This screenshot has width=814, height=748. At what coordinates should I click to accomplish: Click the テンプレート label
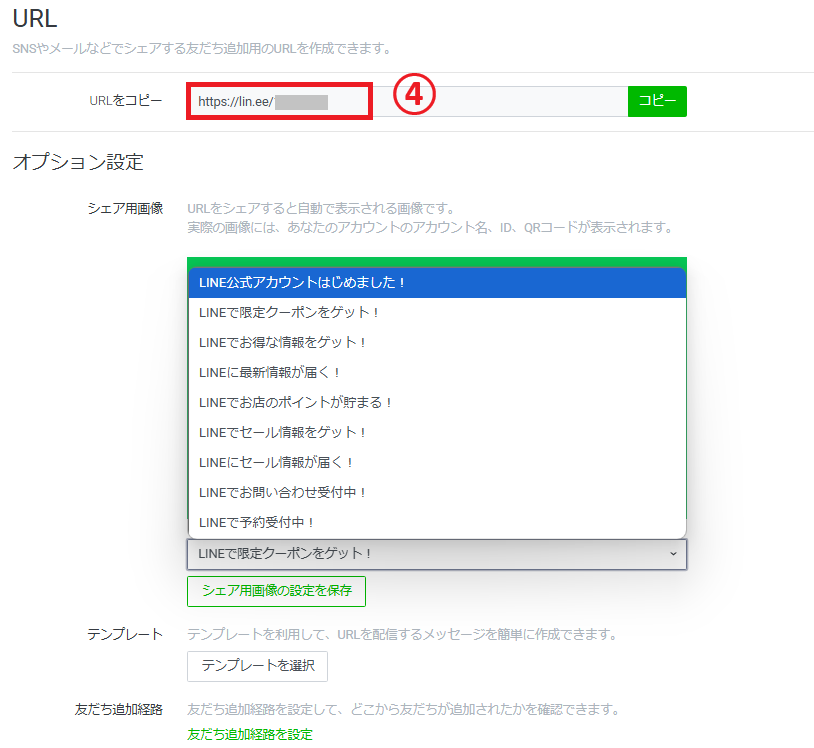click(x=125, y=634)
